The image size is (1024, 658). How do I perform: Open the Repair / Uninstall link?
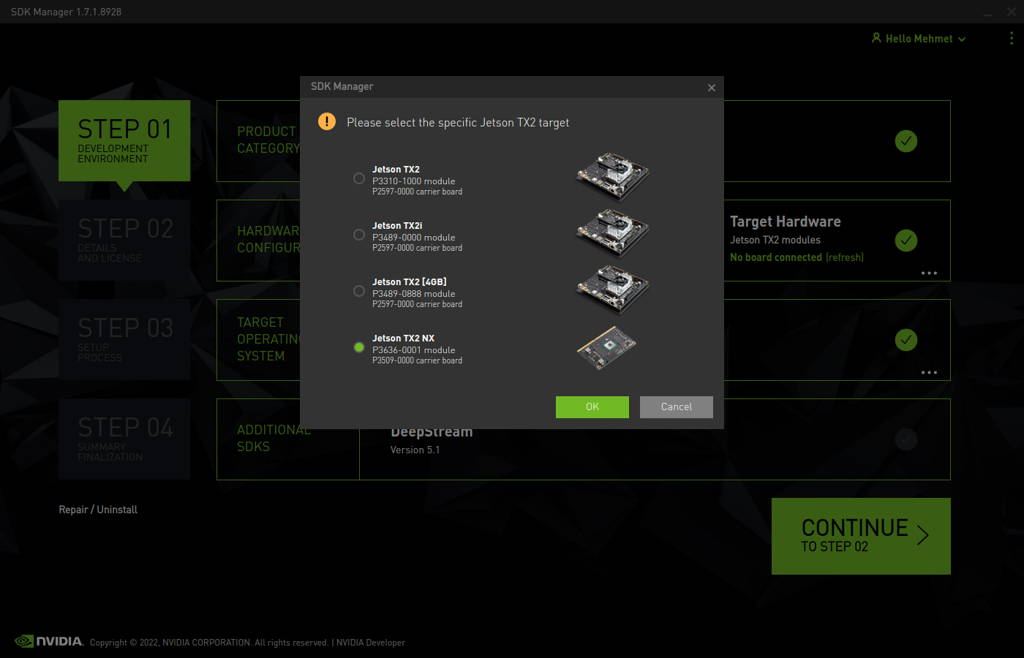(x=98, y=509)
